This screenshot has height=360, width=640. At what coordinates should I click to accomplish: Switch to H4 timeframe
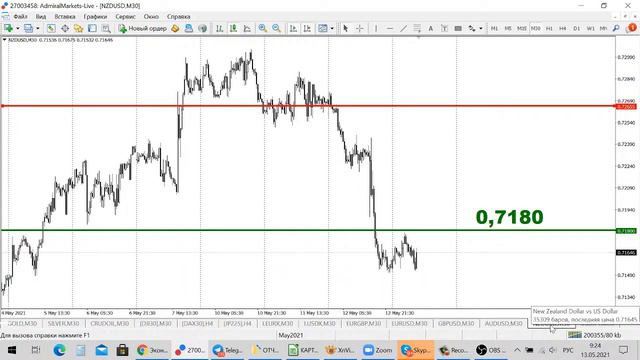pyautogui.click(x=563, y=28)
